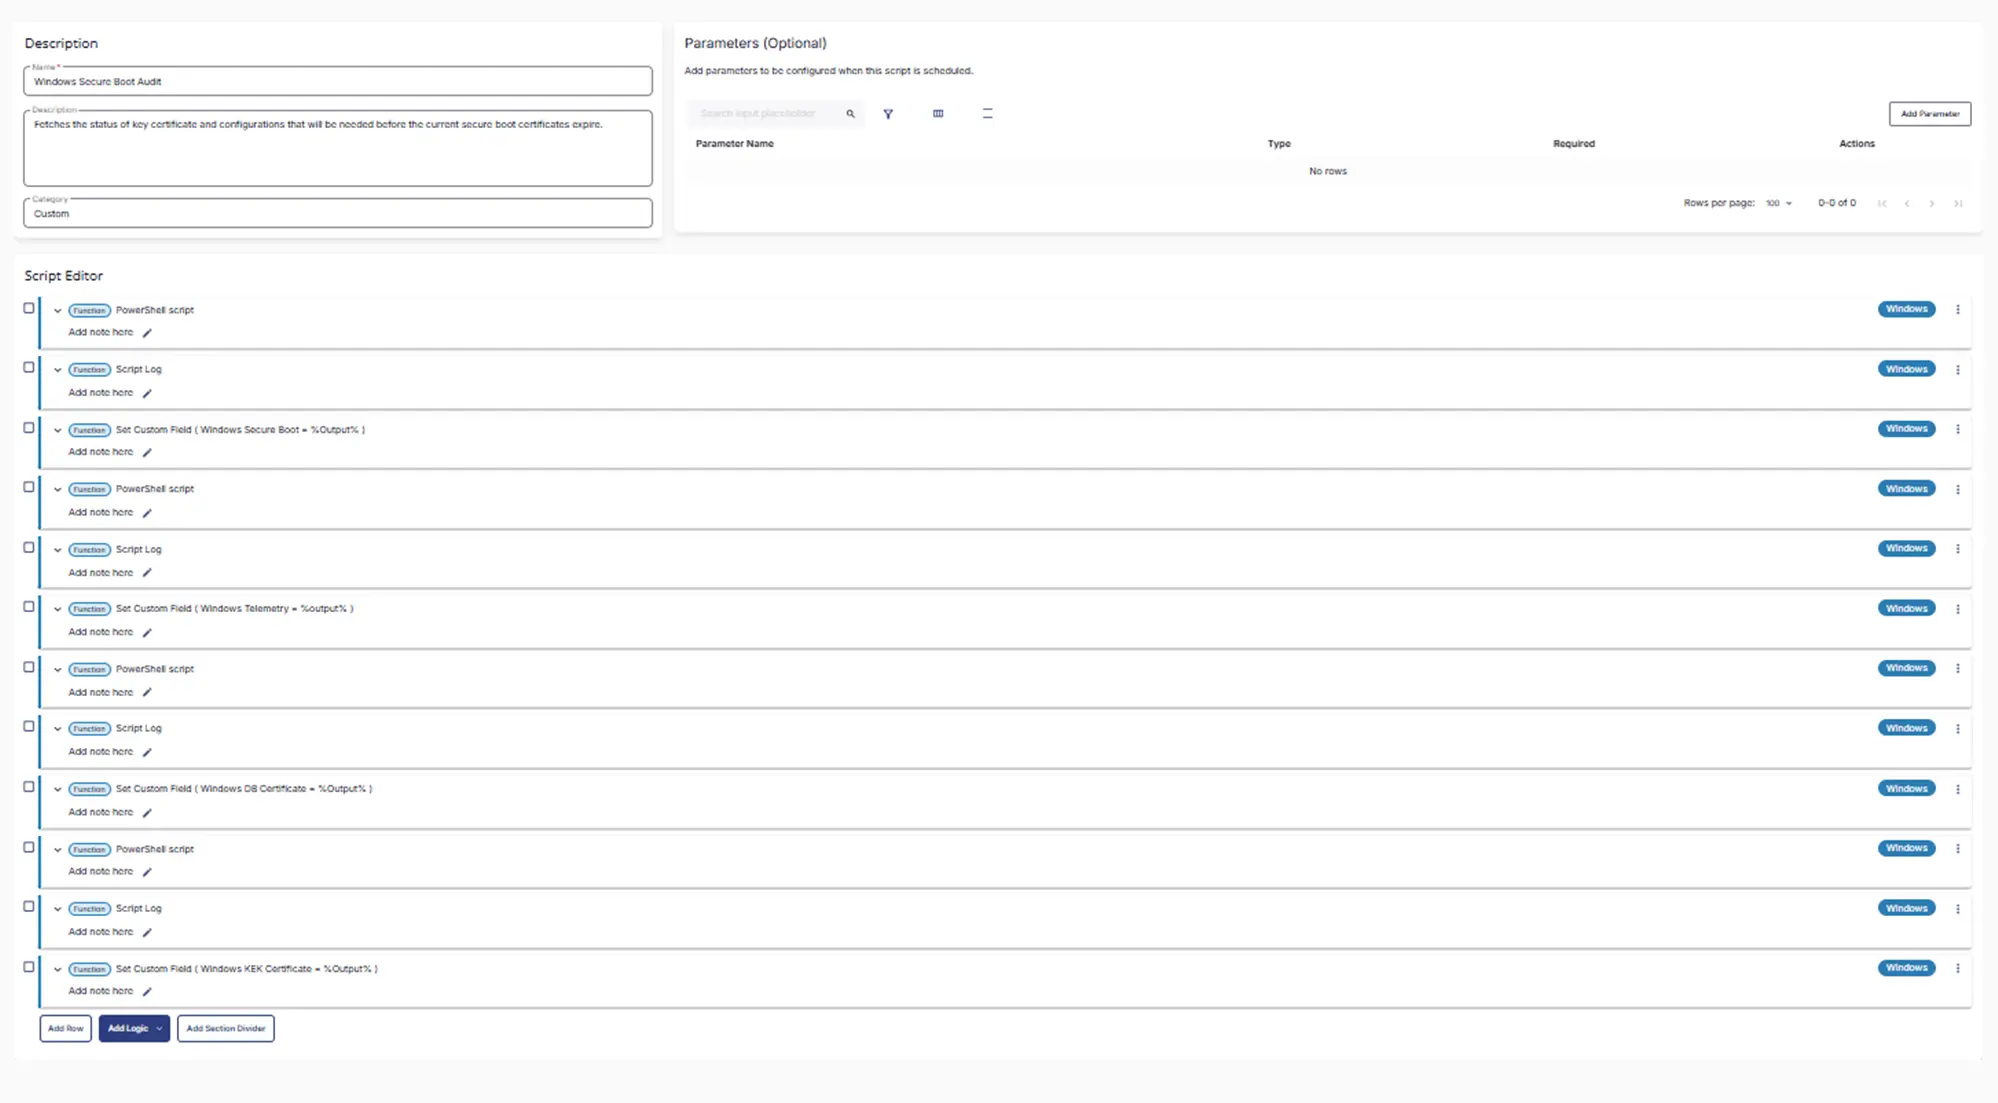Sort by Parameter Name column header
The image size is (1998, 1103).
pos(734,144)
